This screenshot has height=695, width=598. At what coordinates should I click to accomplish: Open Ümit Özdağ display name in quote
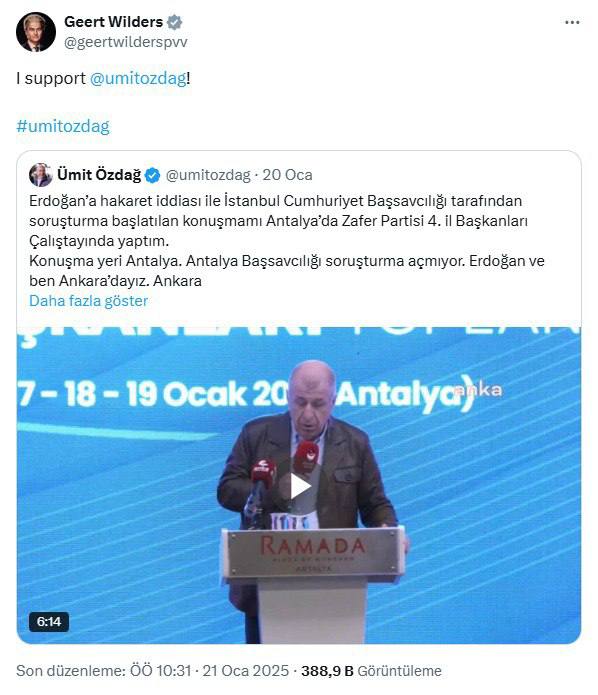pyautogui.click(x=99, y=175)
